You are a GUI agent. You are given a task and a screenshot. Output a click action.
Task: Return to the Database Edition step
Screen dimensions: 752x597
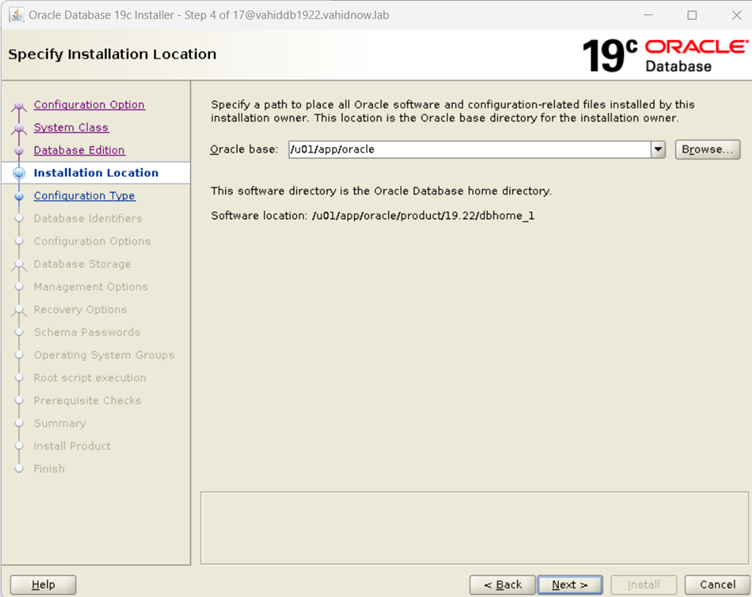click(79, 150)
